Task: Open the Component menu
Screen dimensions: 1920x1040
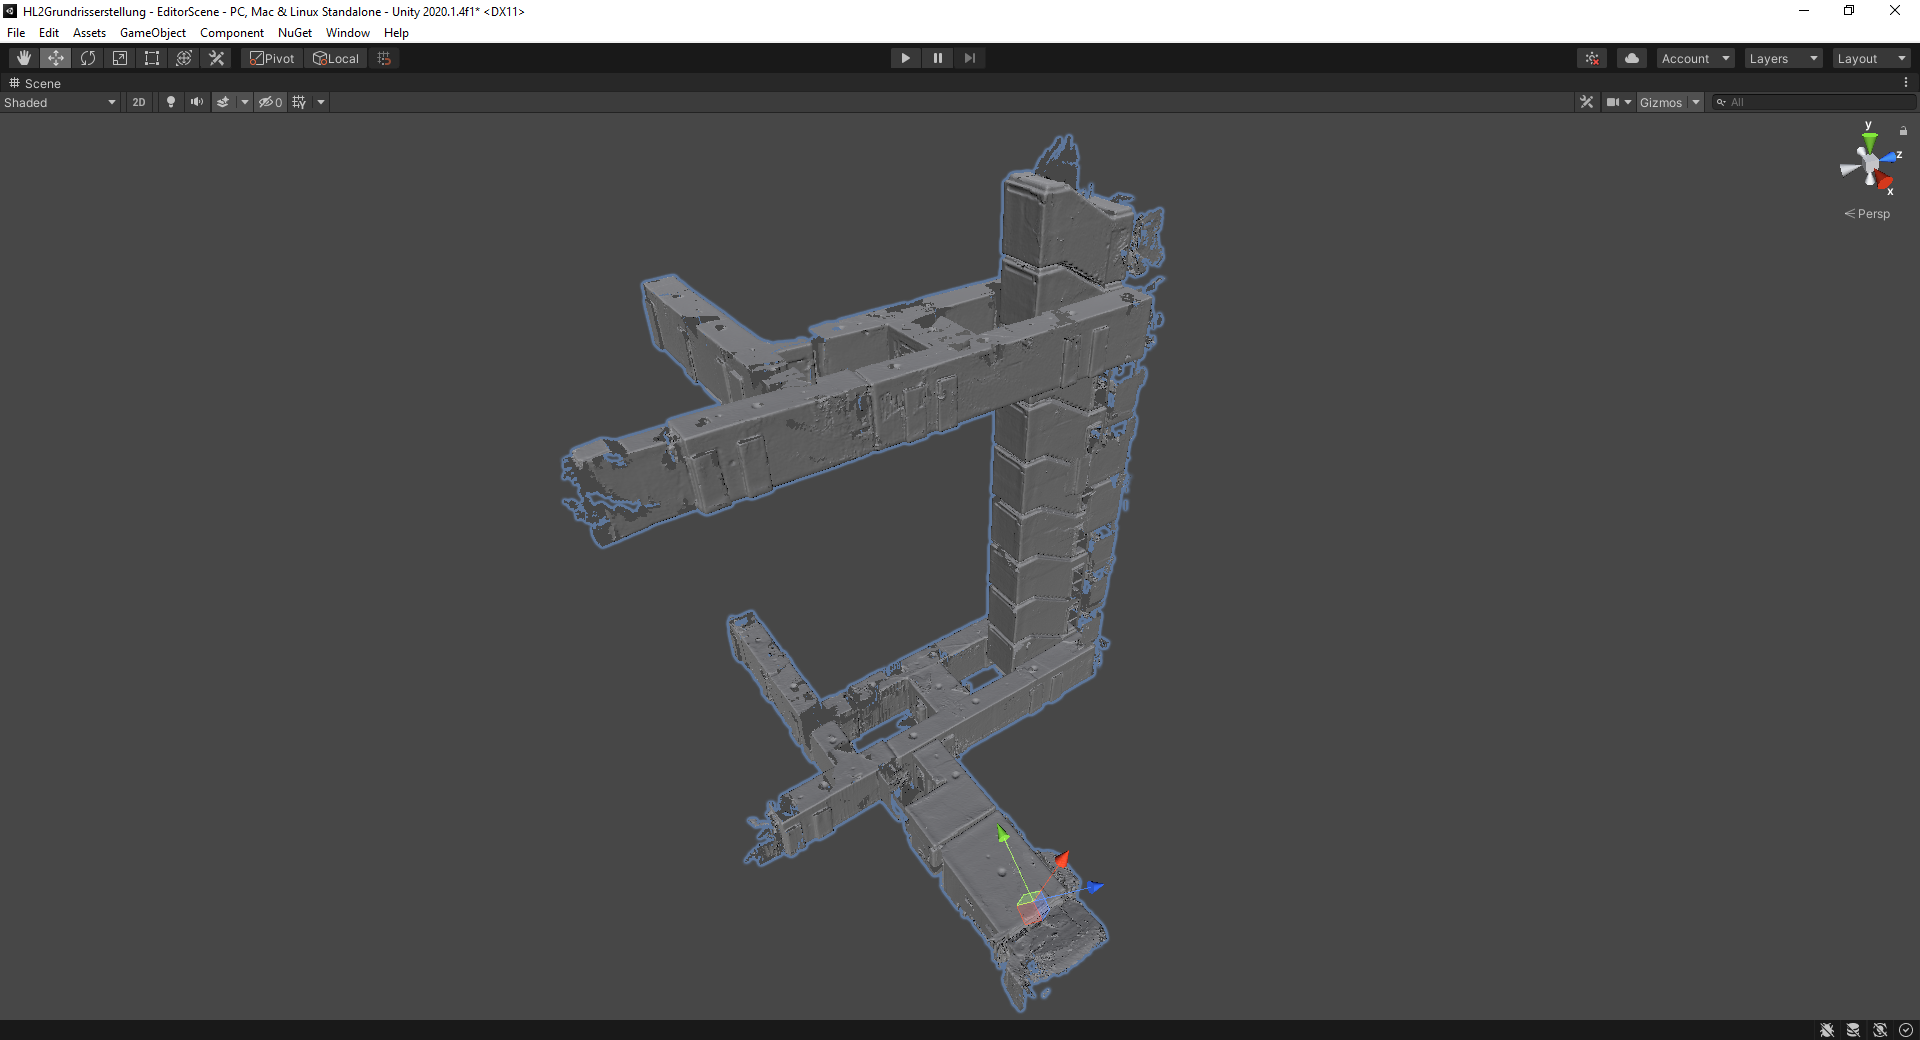Action: 231,33
